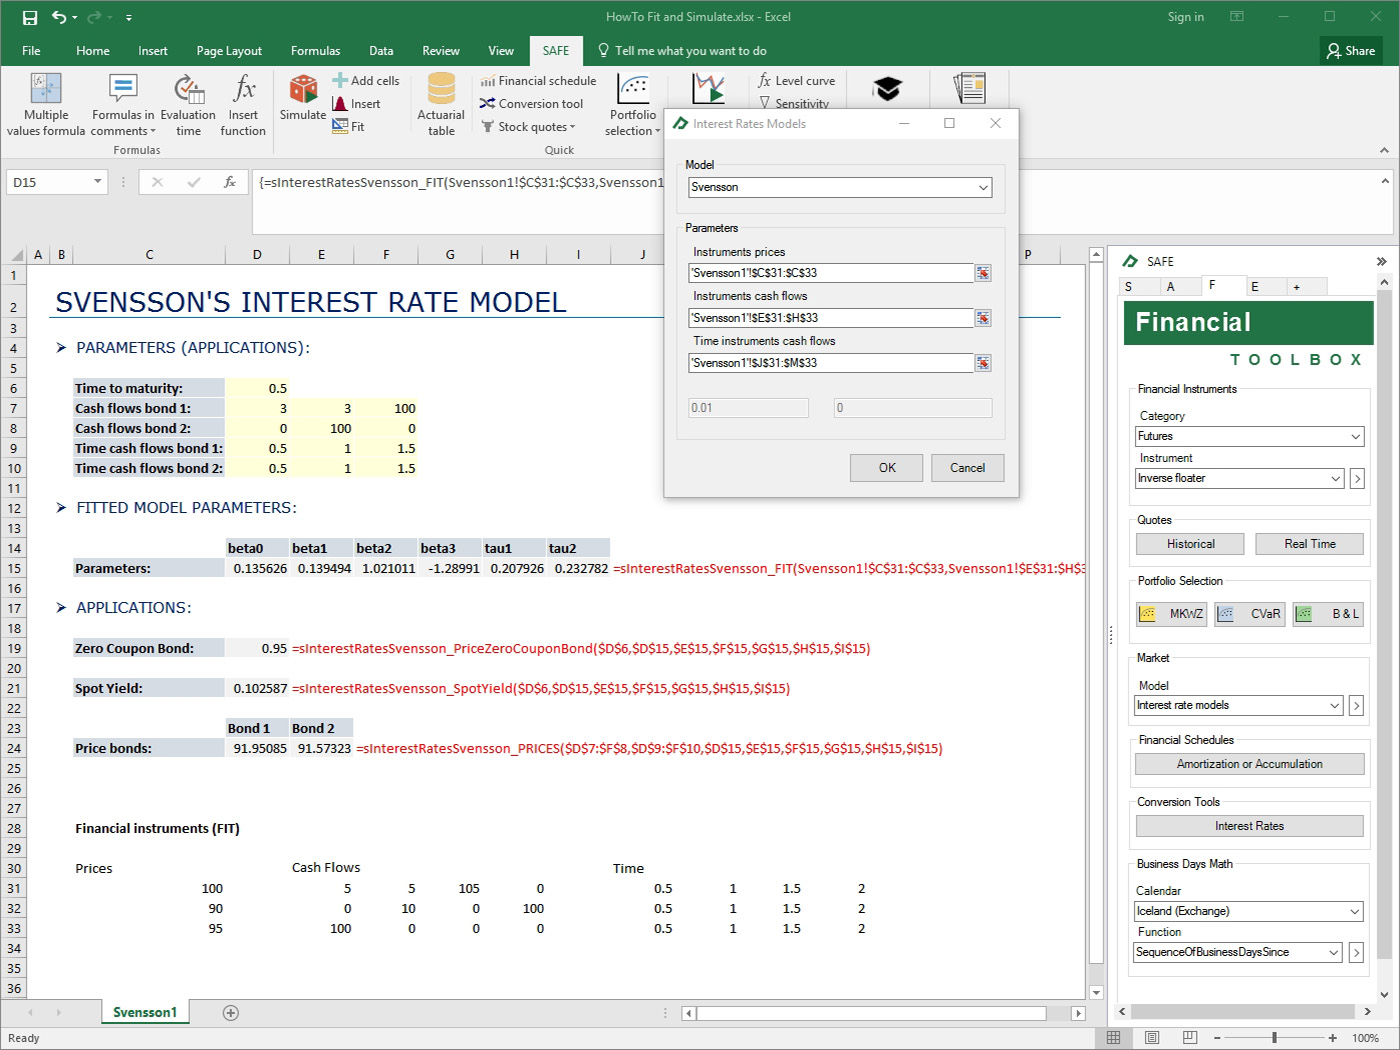Screen dimensions: 1400x1050
Task: Open the Conversion tool
Action: coord(532,104)
